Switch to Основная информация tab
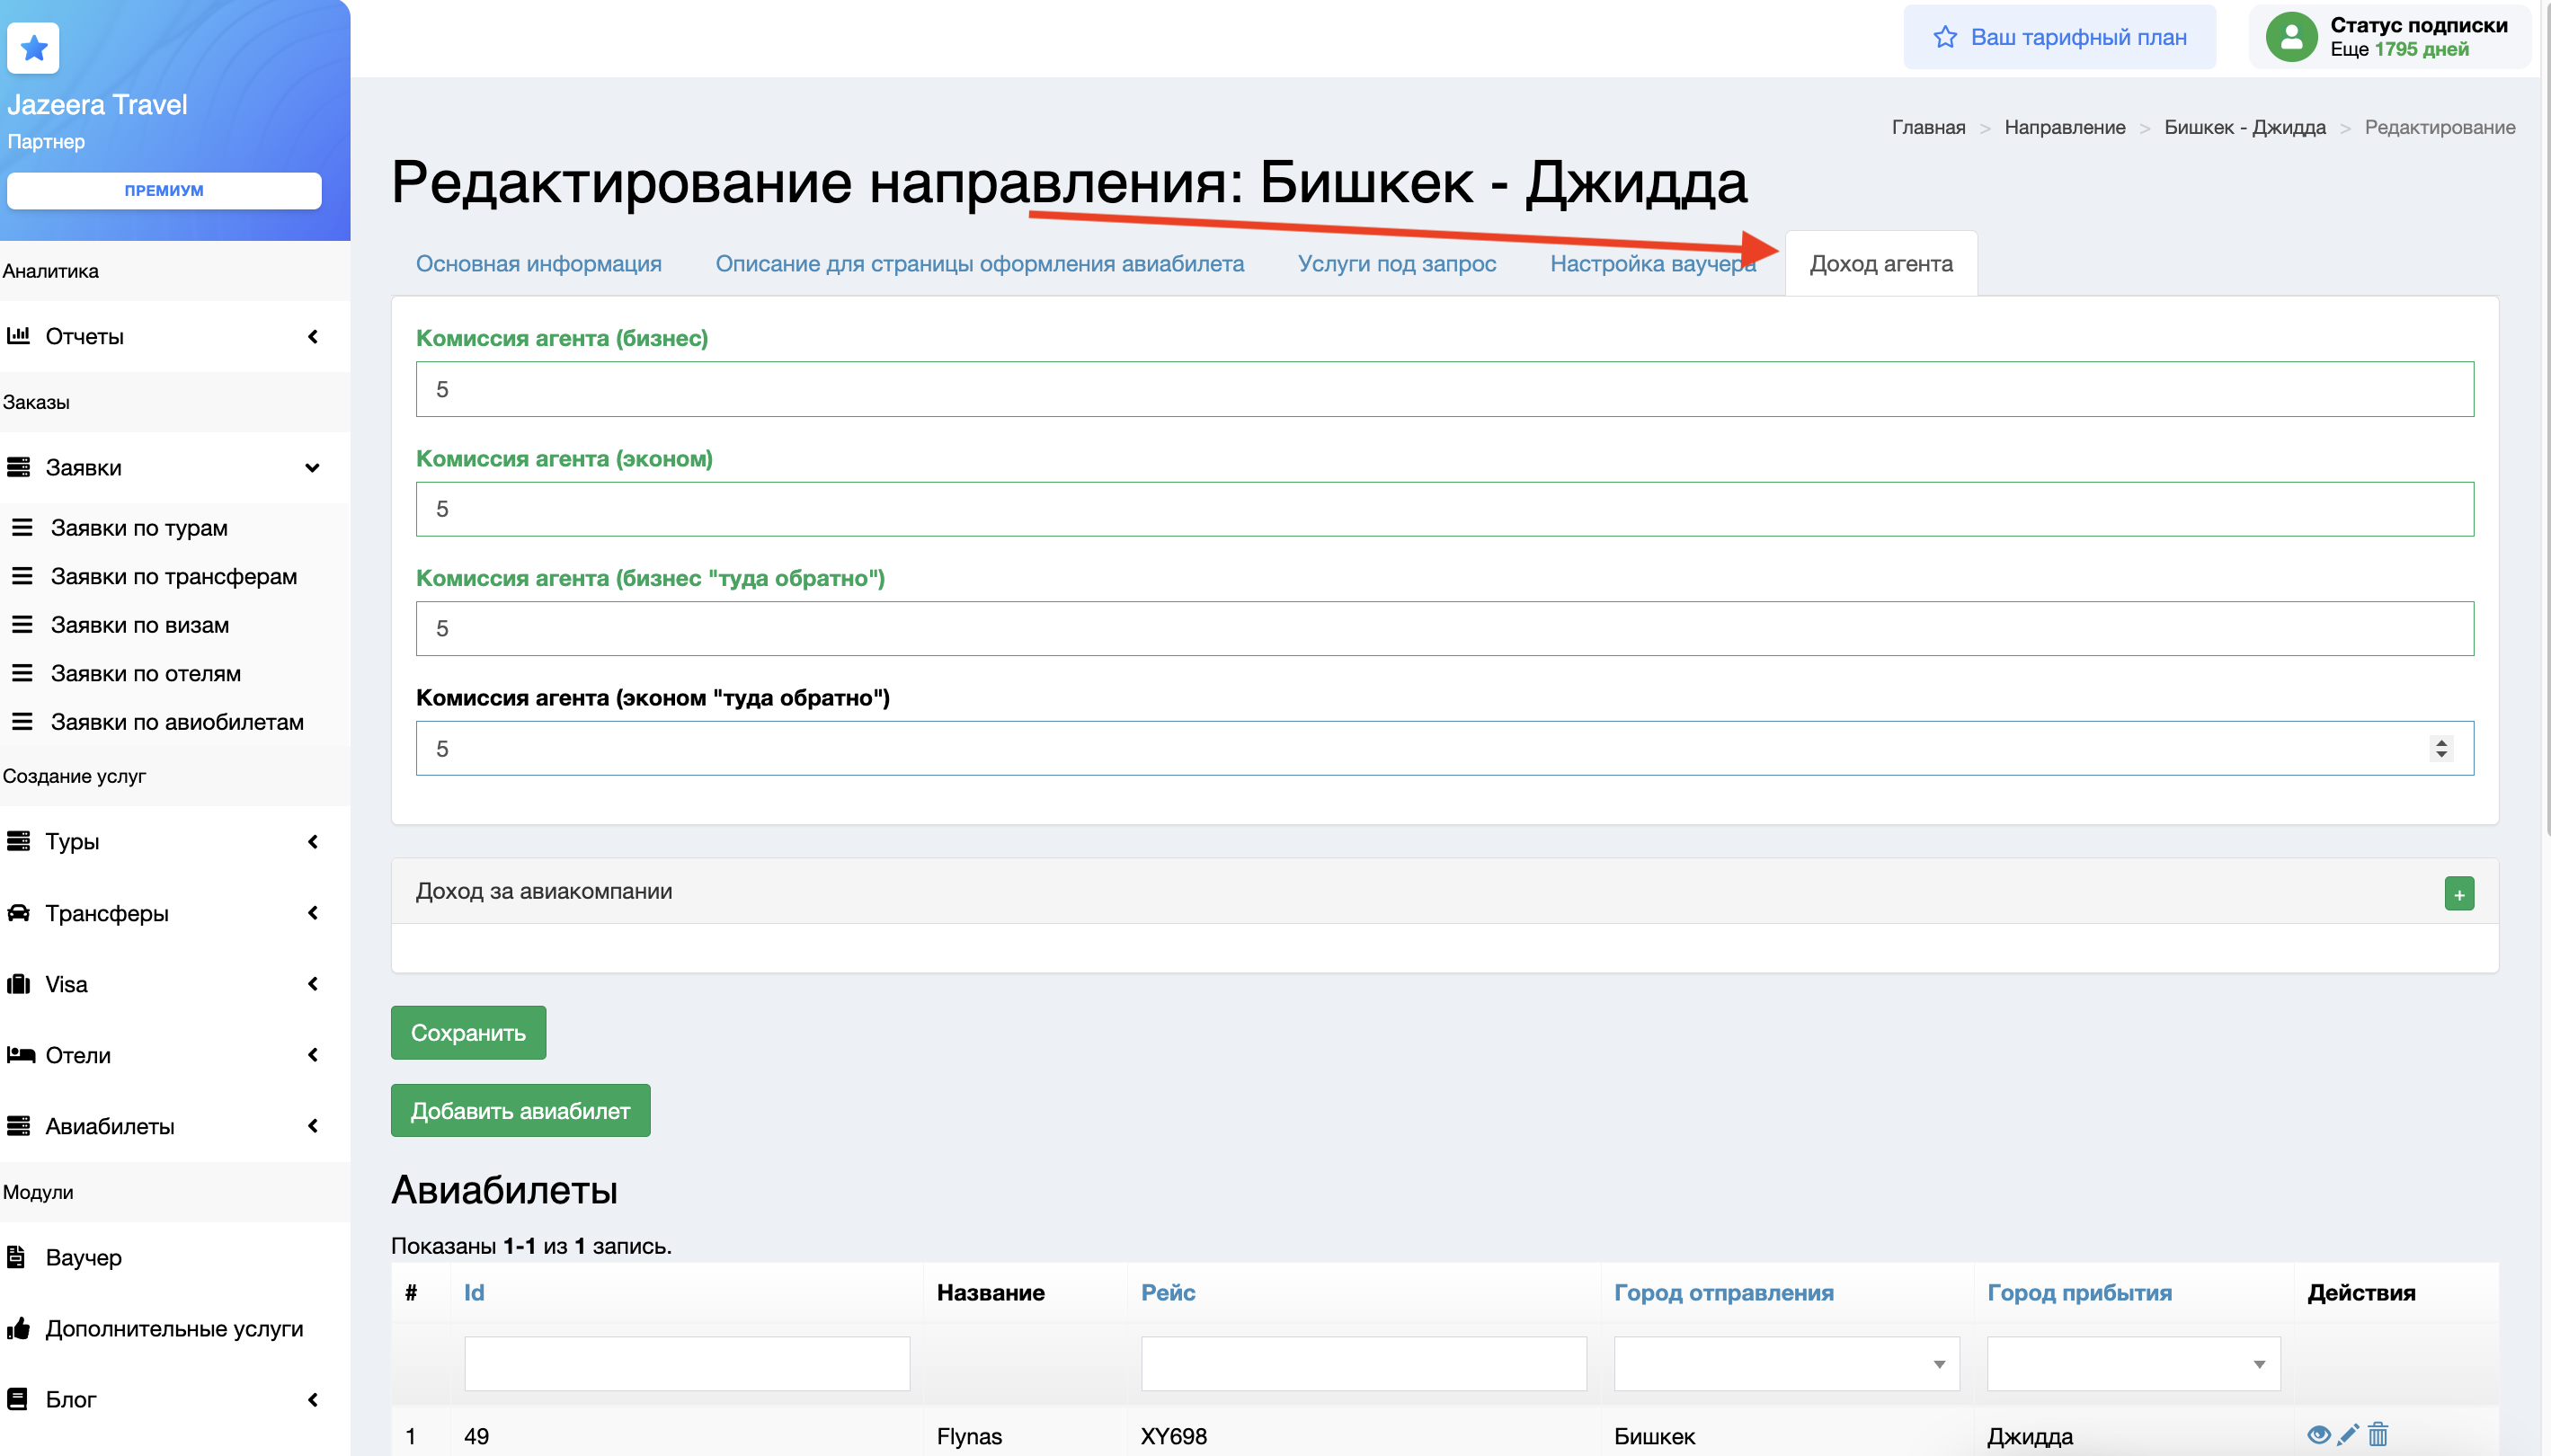2551x1456 pixels. [538, 264]
